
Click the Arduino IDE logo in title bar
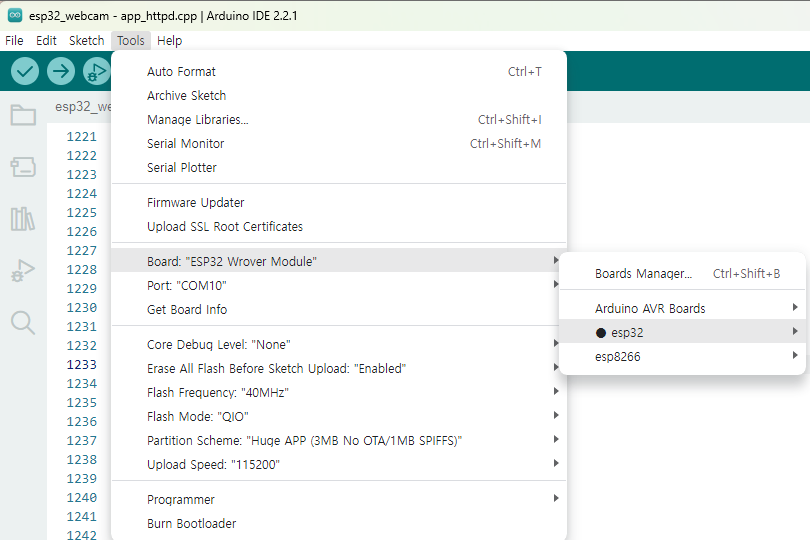pos(15,16)
